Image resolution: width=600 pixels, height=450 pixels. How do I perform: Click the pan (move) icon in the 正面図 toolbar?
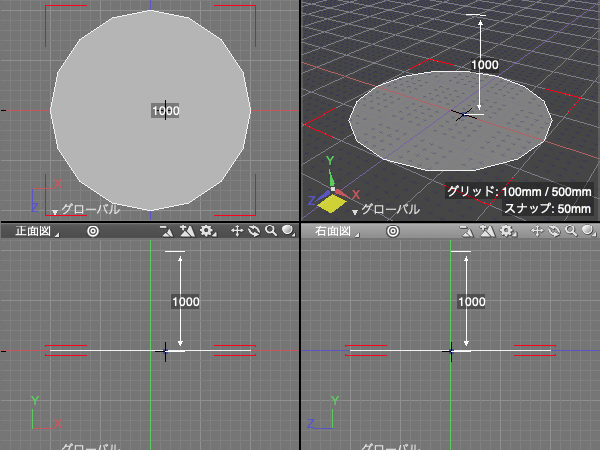click(238, 231)
